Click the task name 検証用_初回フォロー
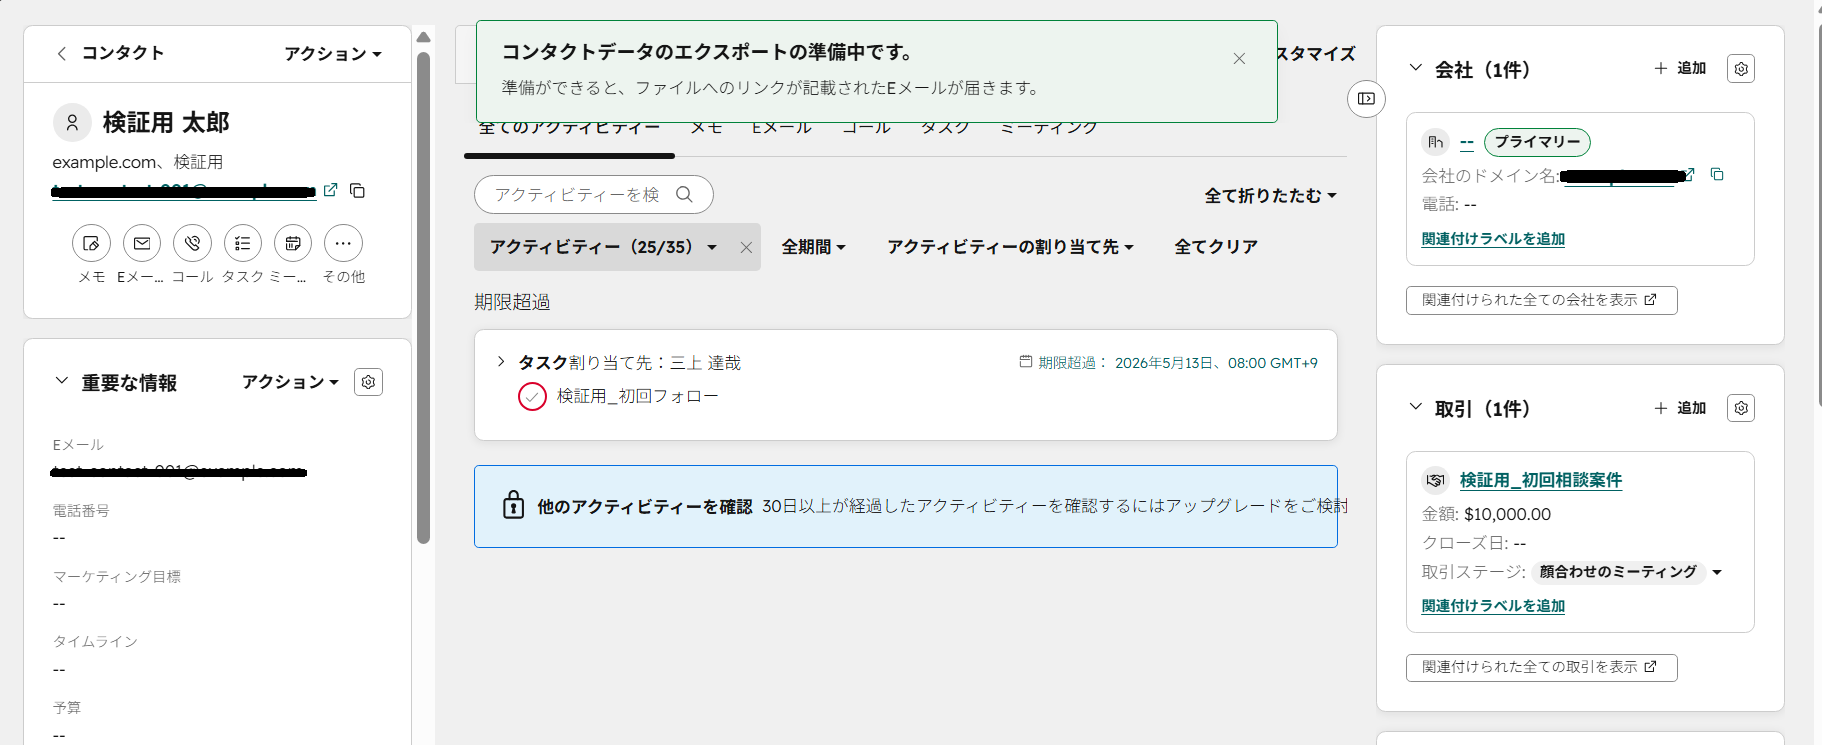Screen dimensions: 1822x745 tap(637, 396)
